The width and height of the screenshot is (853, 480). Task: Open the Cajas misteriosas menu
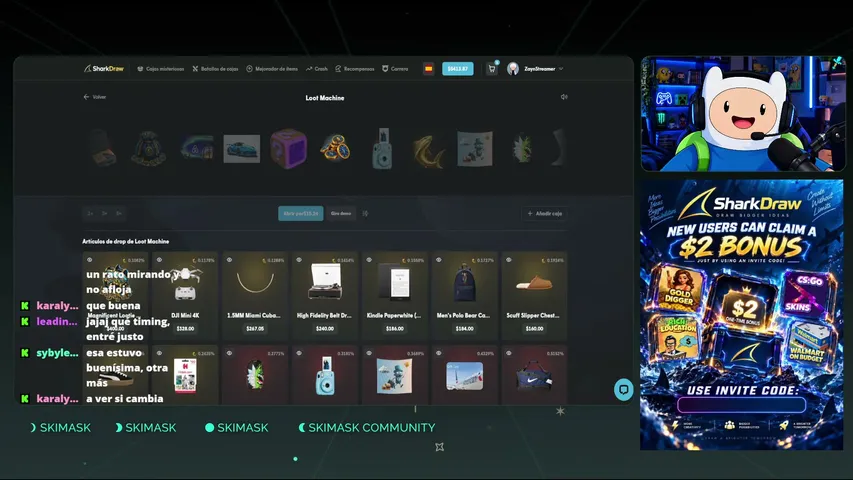click(160, 69)
